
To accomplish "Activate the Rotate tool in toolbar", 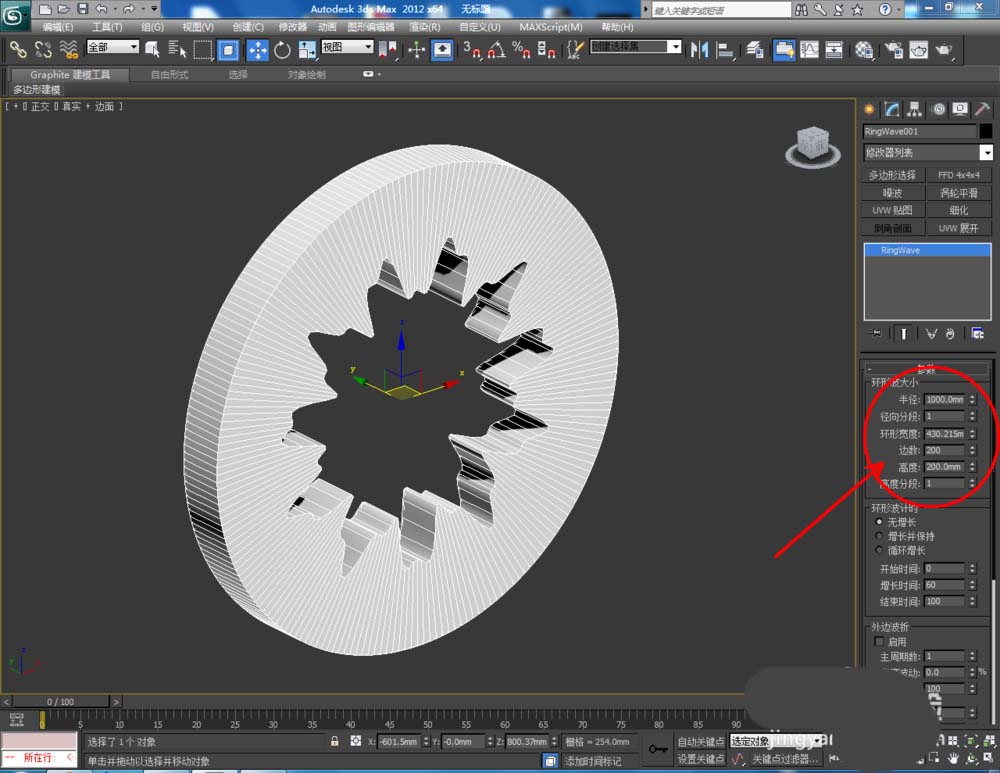I will coord(283,49).
